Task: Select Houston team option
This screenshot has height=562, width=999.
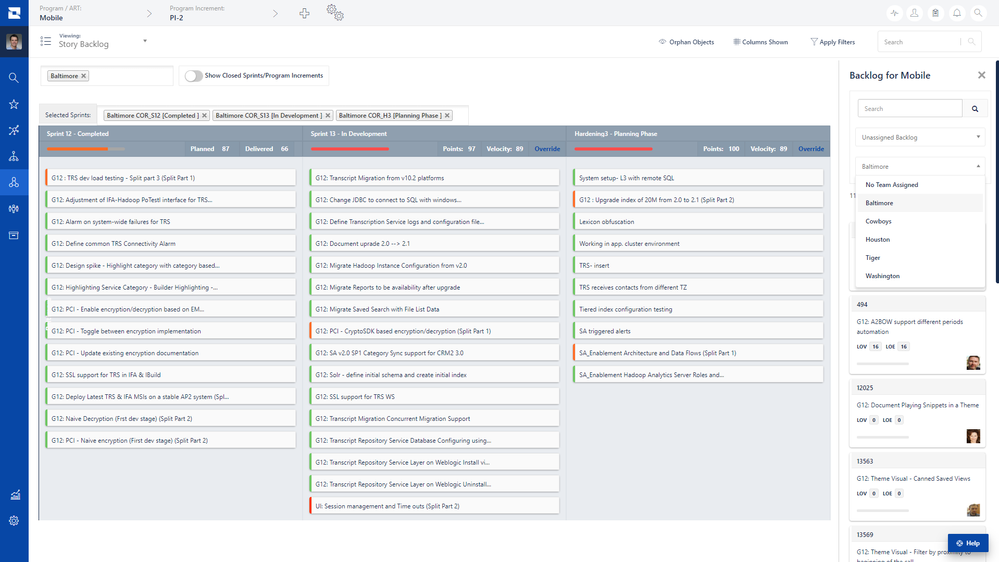Action: 920,240
